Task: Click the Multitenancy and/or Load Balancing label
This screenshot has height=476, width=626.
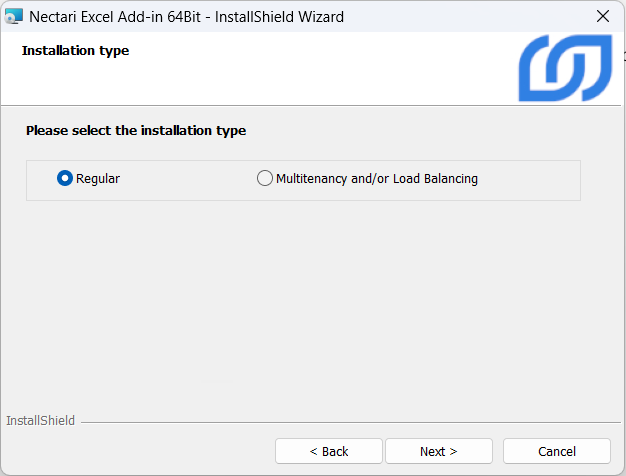Action: coord(376,179)
